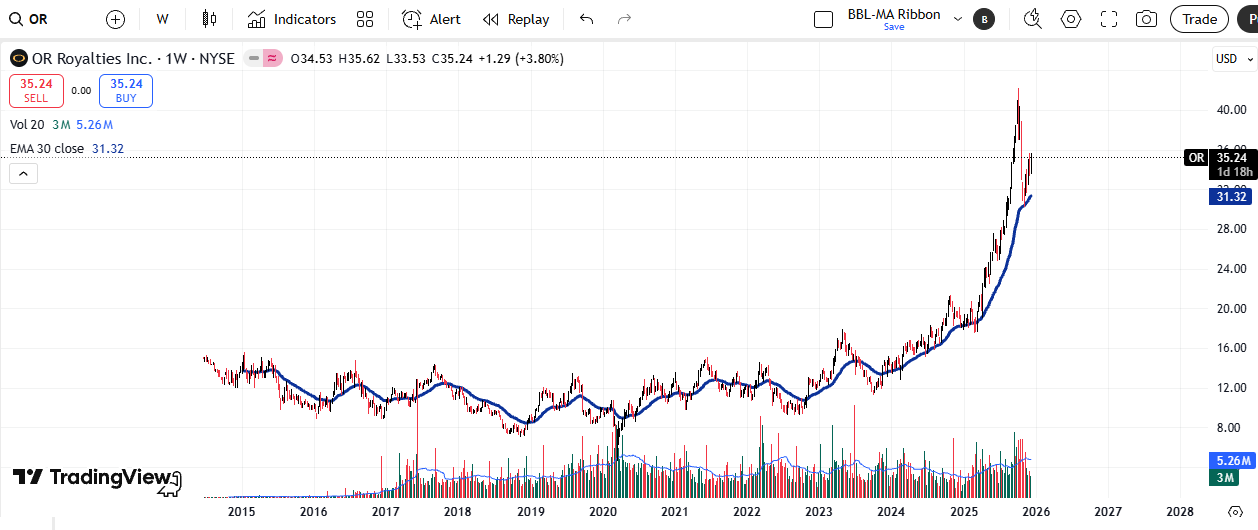The image size is (1258, 530).
Task: Open indicator templates grid icon
Action: click(x=365, y=19)
